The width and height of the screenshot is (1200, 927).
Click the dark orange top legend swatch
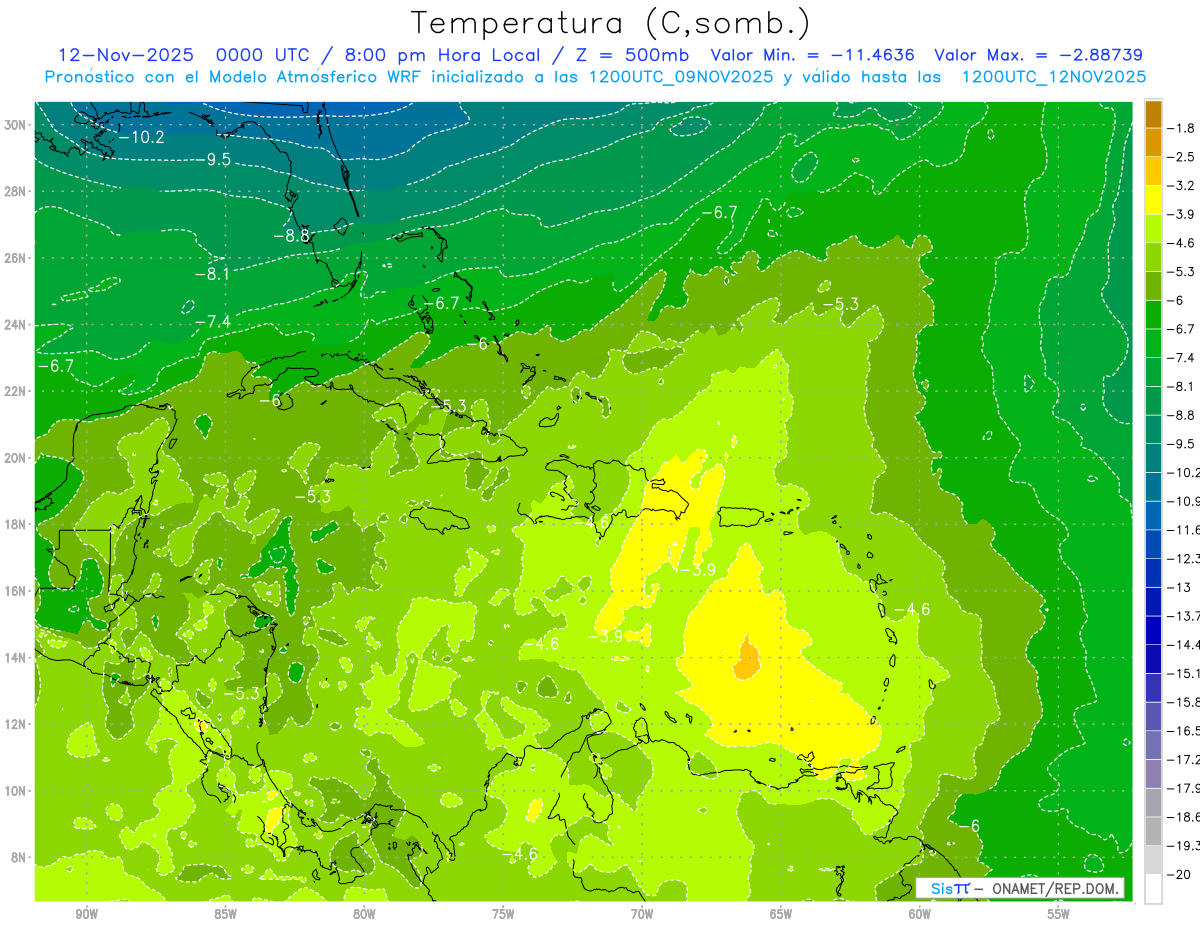click(1154, 114)
